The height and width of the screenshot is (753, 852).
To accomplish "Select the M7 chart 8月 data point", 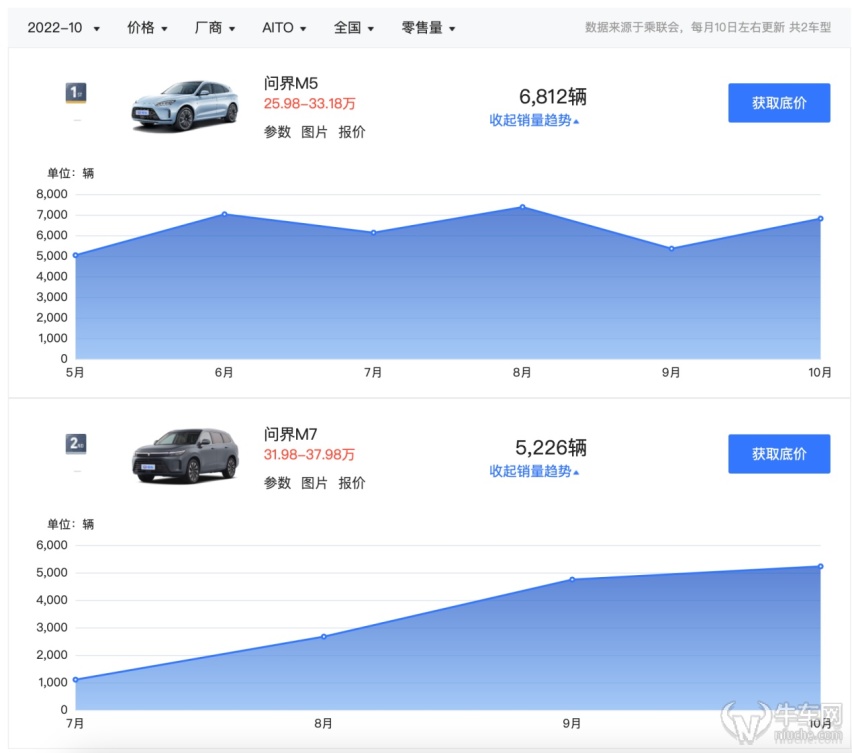I will [324, 637].
